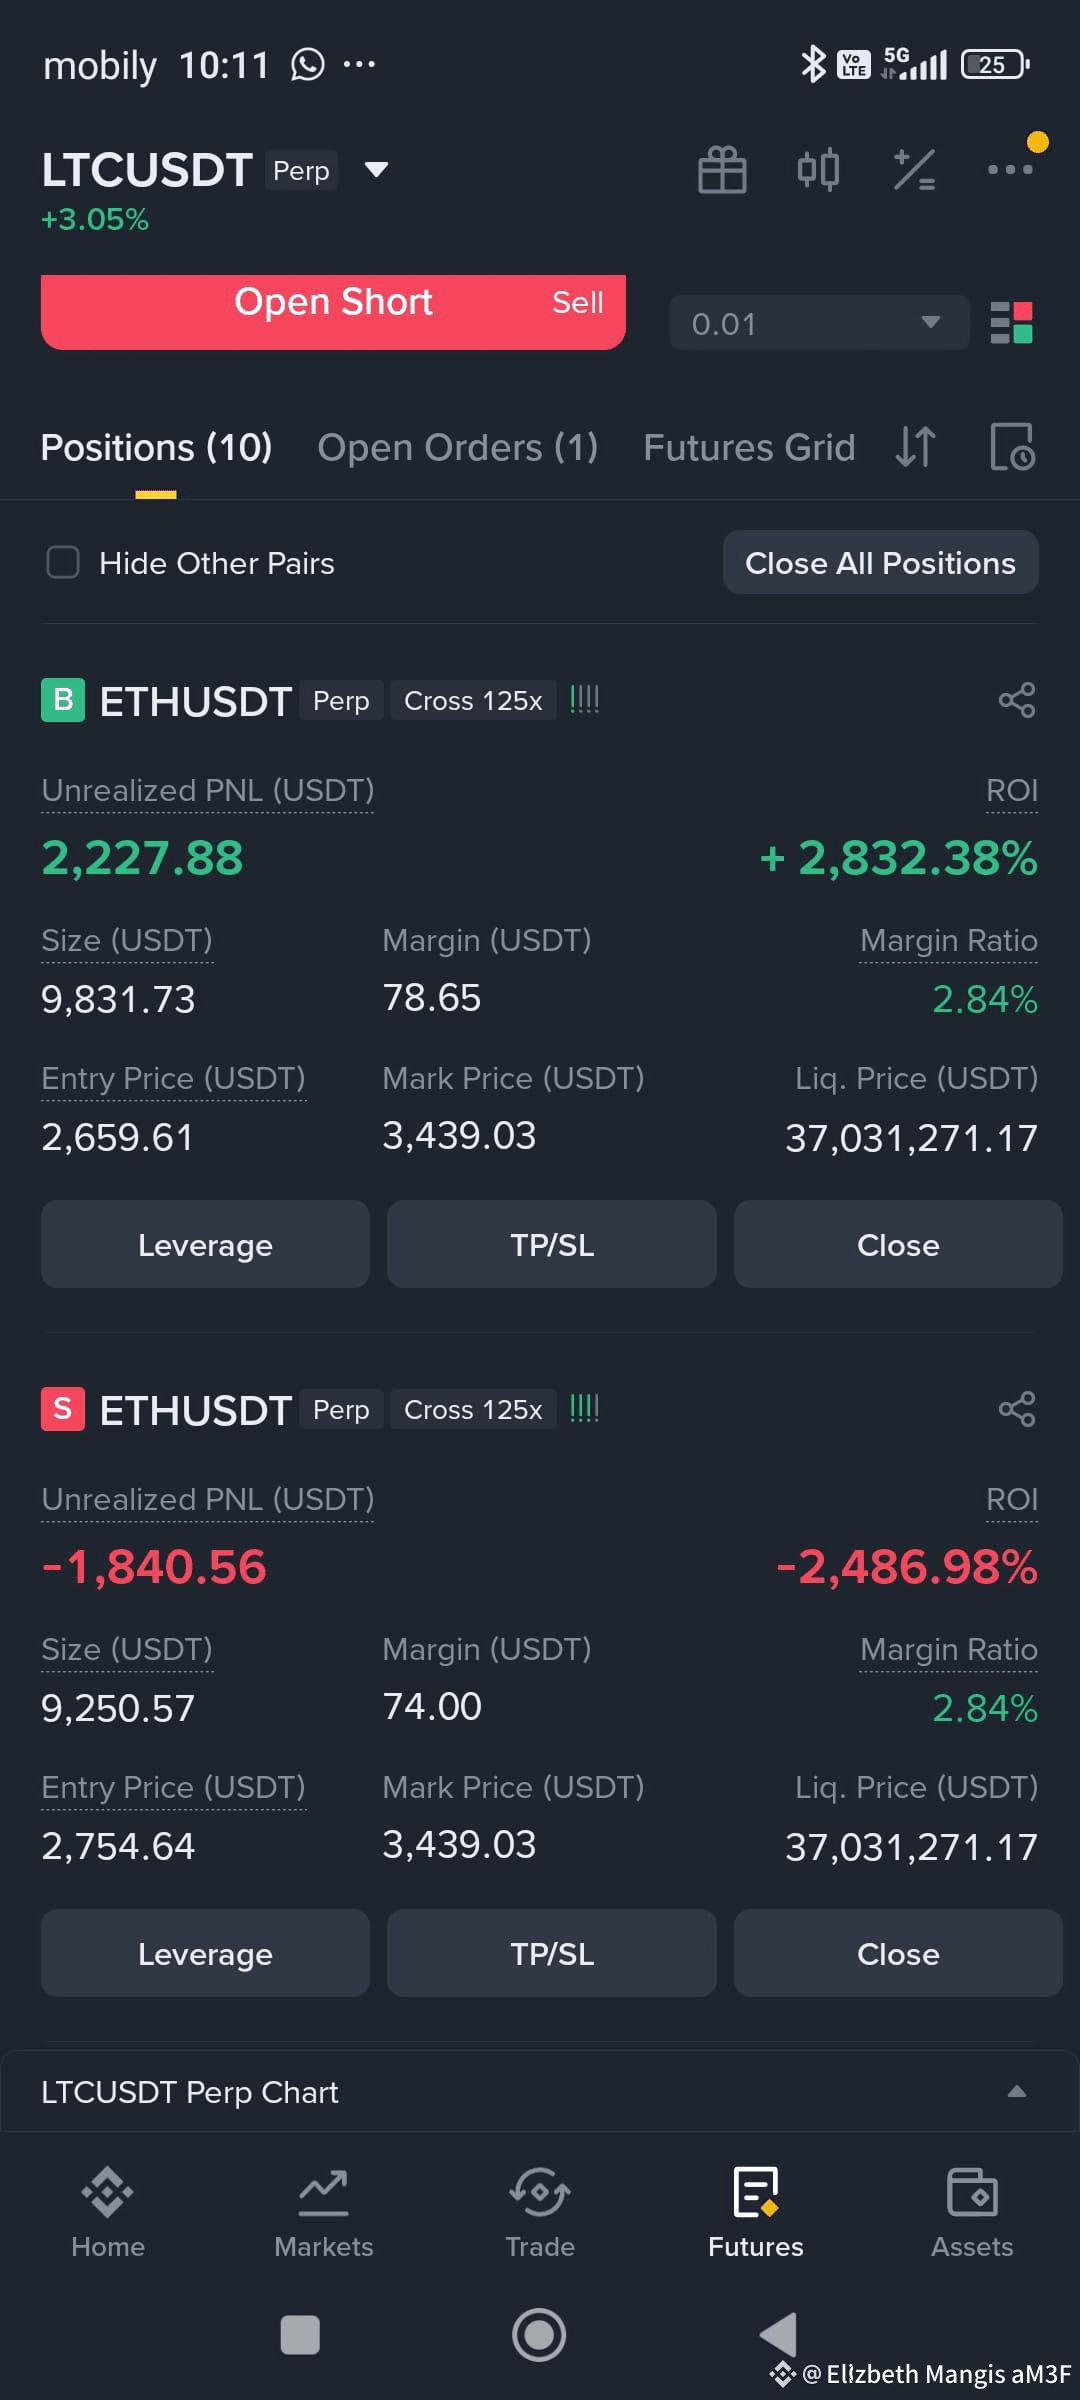Expand the LTCUSDT trading pair selector
1080x2400 pixels.
point(376,170)
